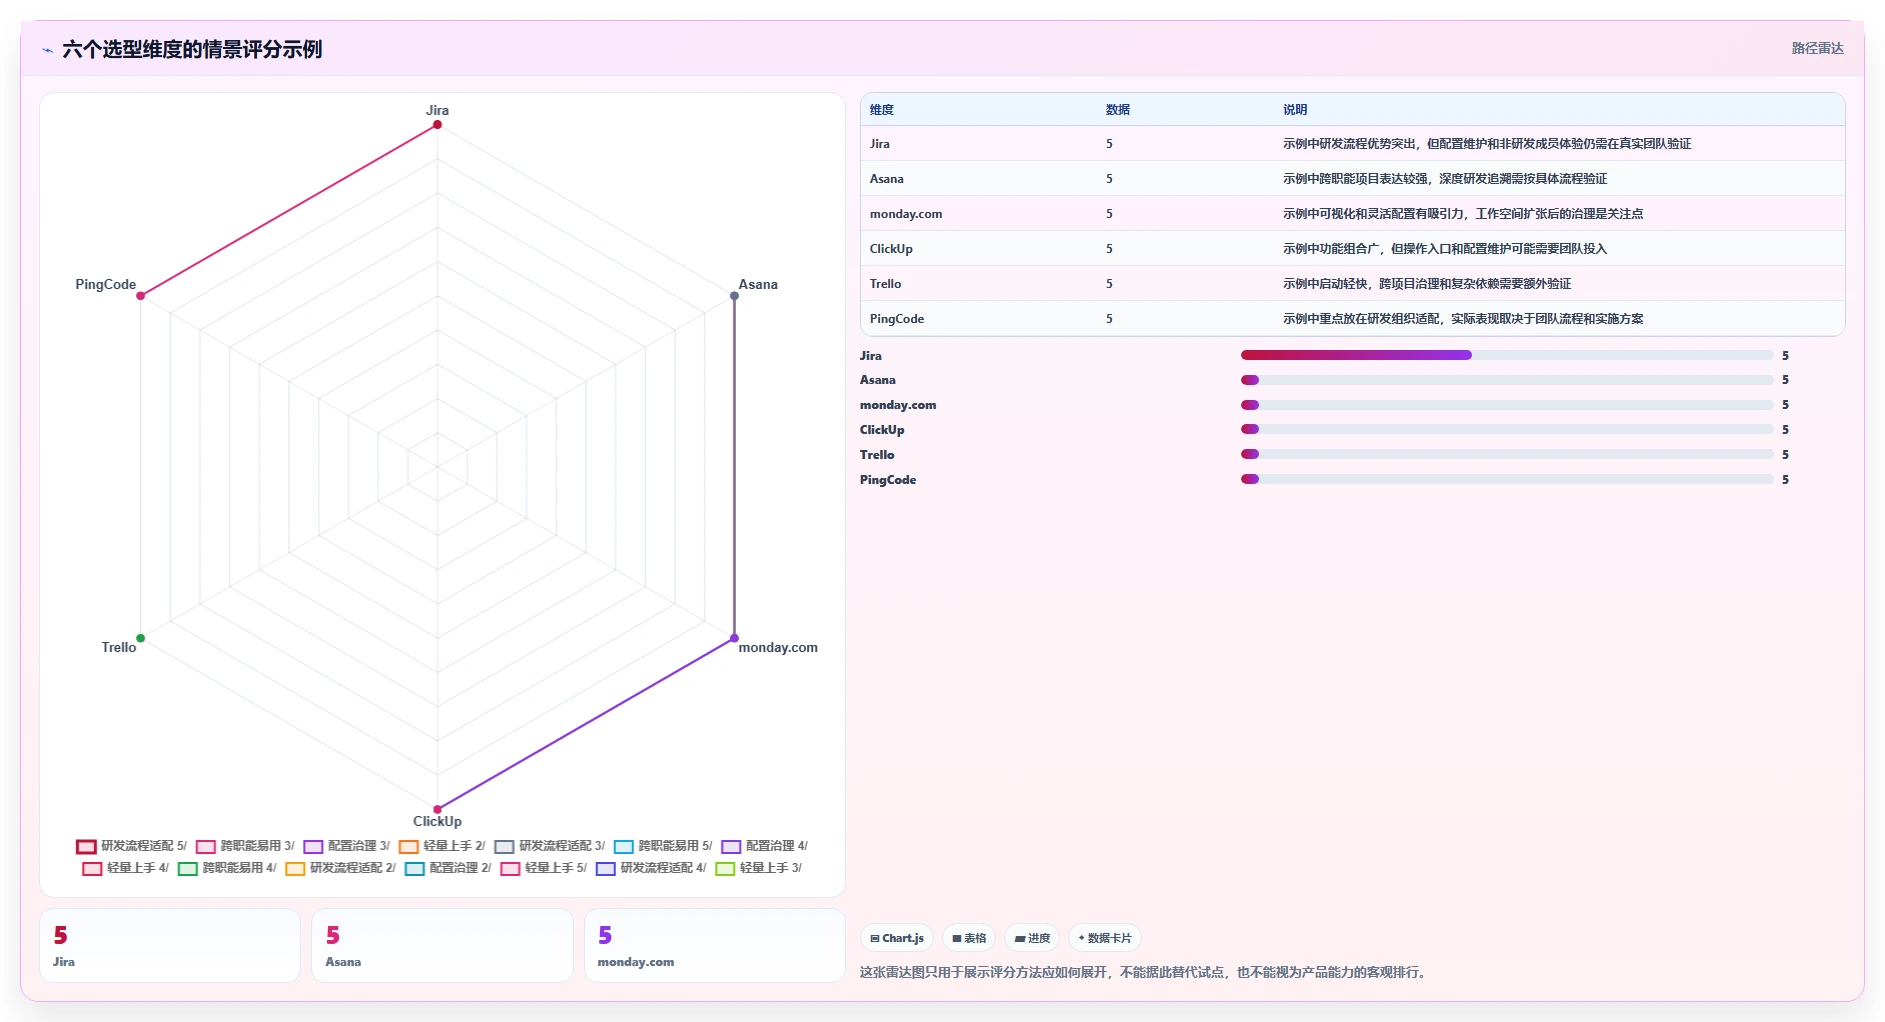Click the Jira label in the progress list
Screen dimensions: 1885x1022
(x=871, y=355)
